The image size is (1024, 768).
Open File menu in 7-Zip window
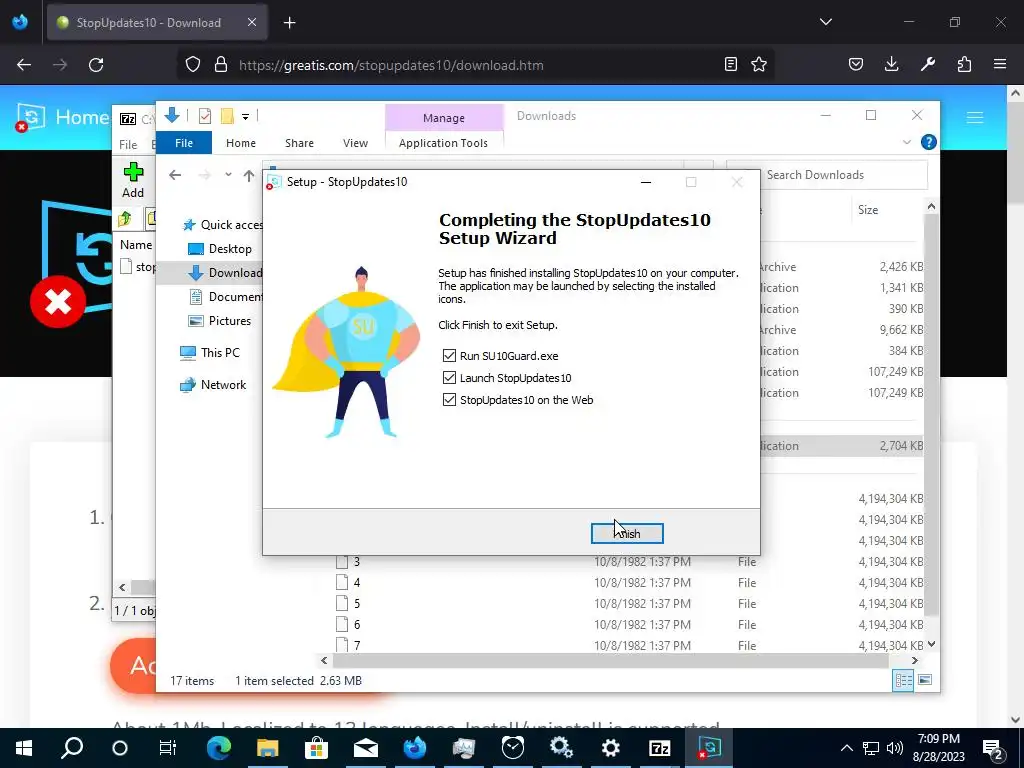[x=128, y=144]
